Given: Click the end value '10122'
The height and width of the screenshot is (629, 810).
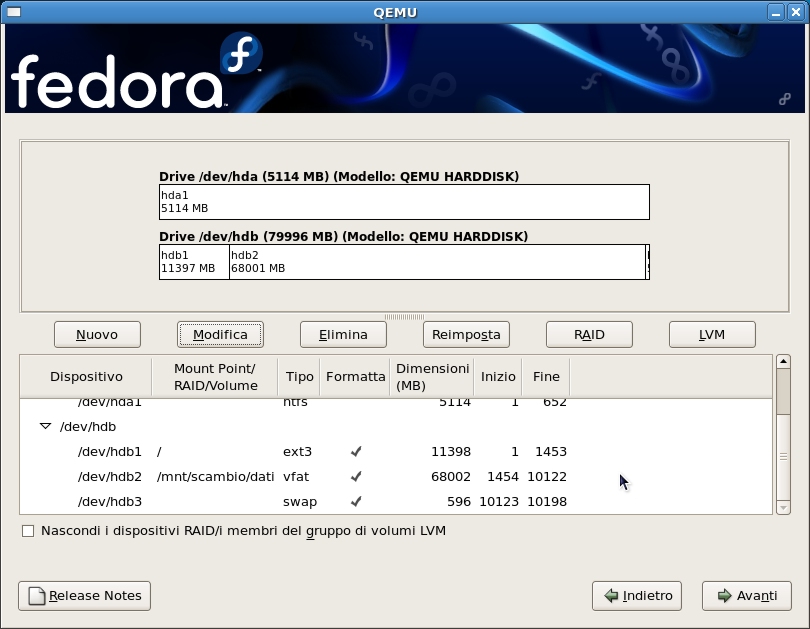Looking at the screenshot, I should pyautogui.click(x=547, y=476).
